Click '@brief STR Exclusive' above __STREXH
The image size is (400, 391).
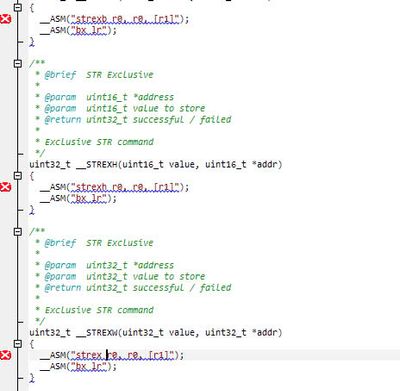tap(99, 75)
